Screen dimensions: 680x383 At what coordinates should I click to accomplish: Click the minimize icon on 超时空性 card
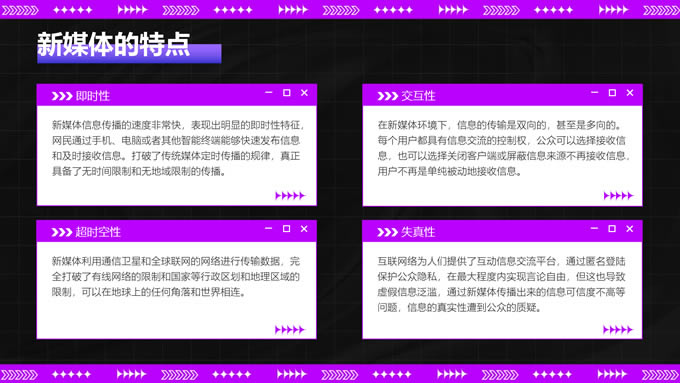[x=268, y=229]
